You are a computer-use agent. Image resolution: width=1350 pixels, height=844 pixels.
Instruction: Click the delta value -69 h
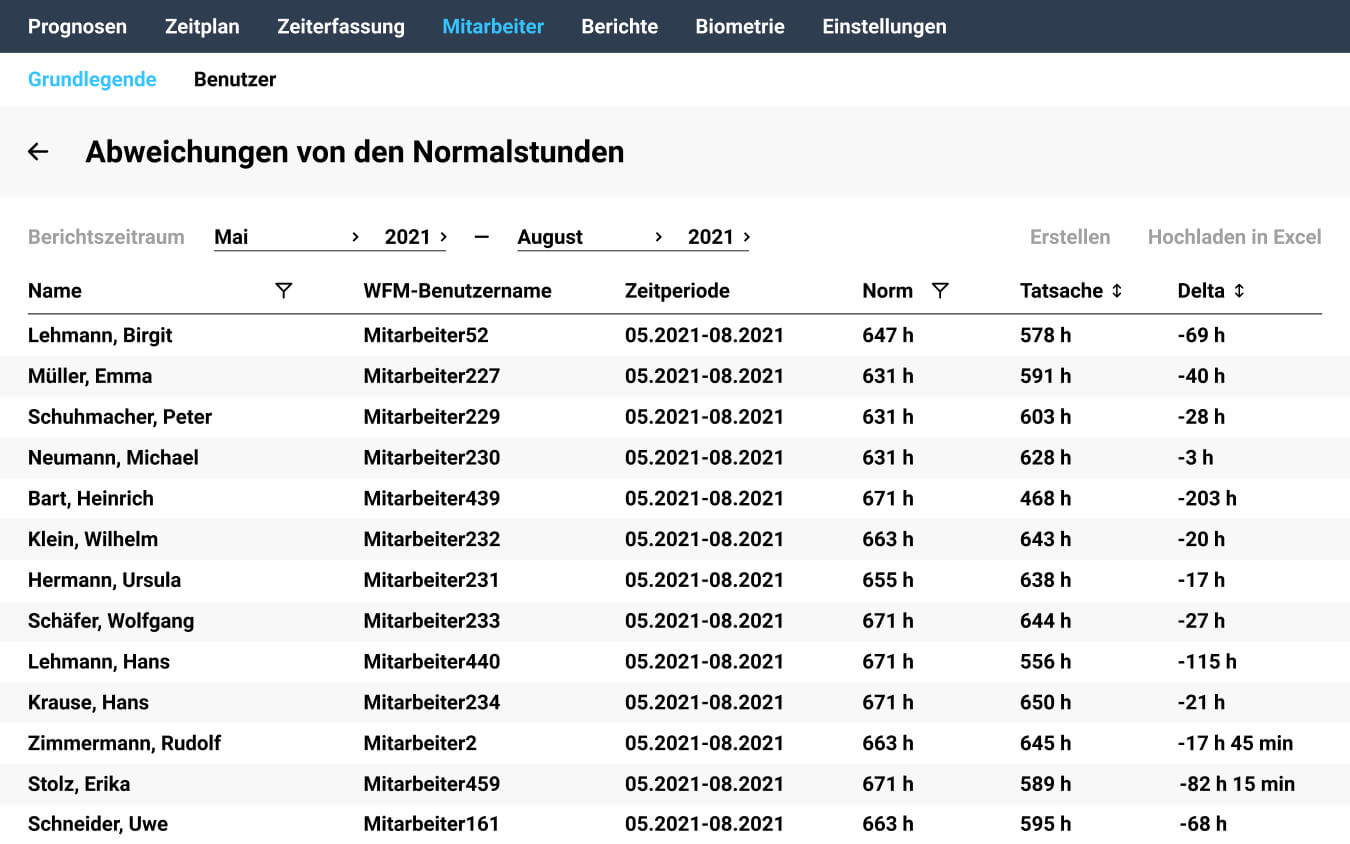(1201, 335)
